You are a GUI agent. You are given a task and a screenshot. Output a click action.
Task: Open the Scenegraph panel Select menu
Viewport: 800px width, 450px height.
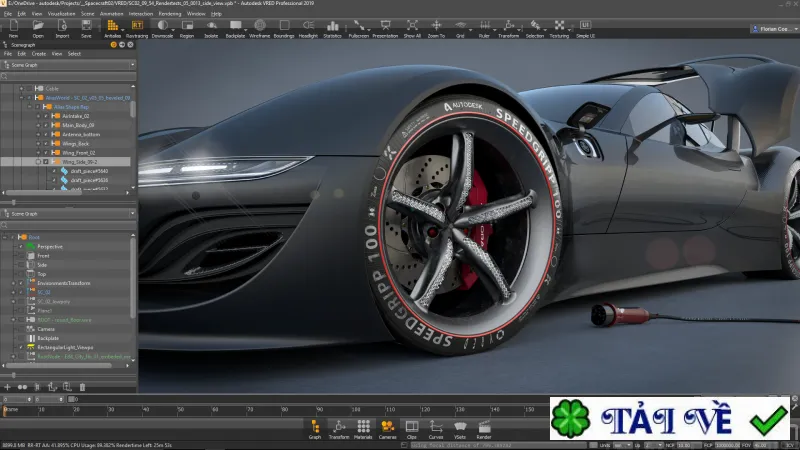[74, 54]
